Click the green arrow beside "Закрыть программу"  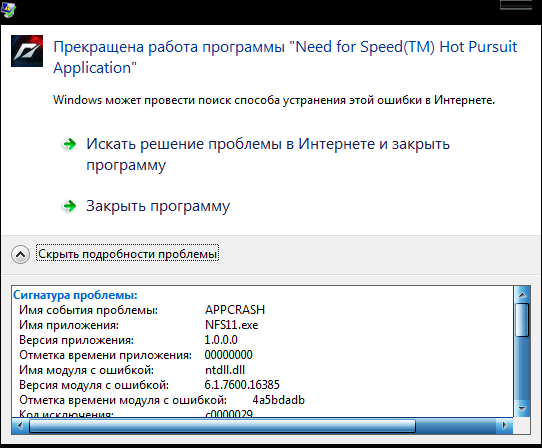(x=69, y=206)
